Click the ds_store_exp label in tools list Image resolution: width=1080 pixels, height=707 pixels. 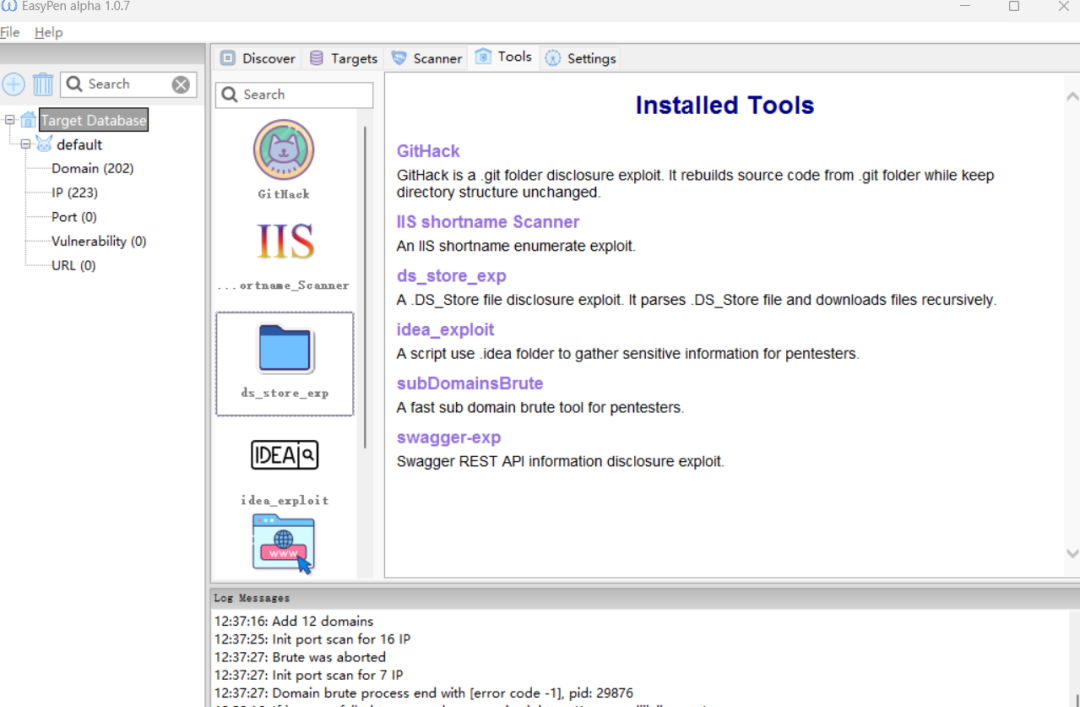284,393
